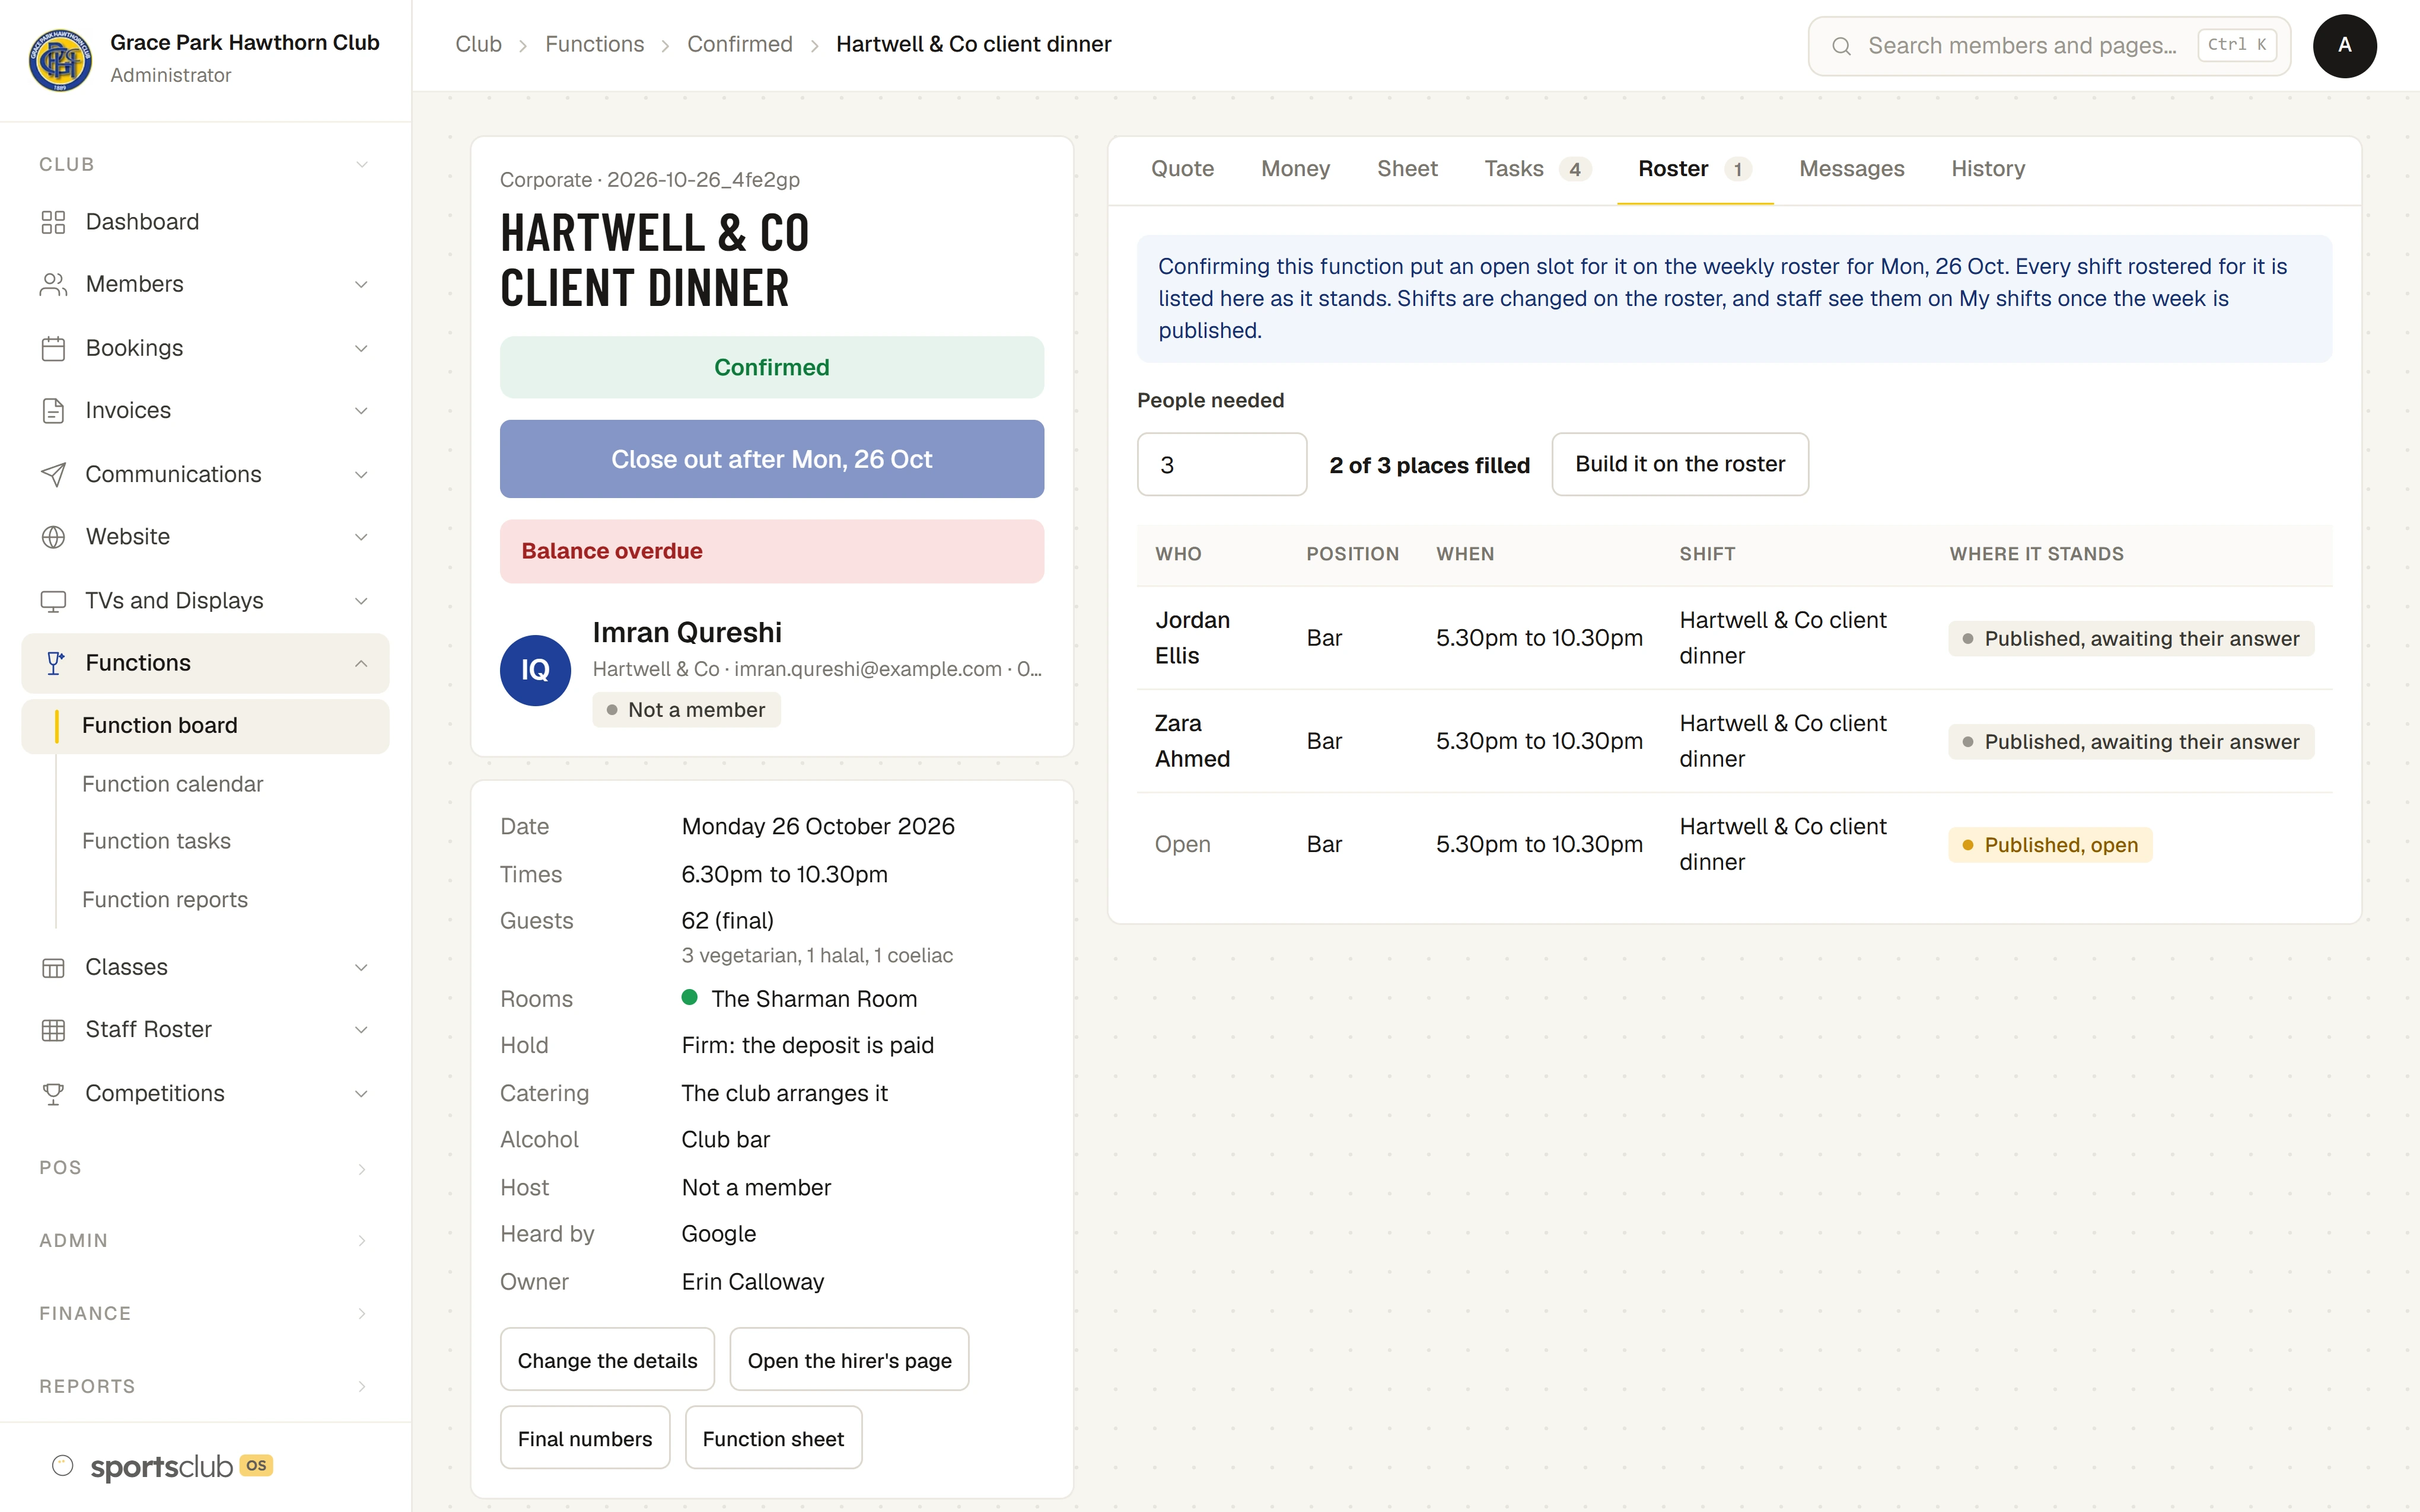Image resolution: width=2420 pixels, height=1512 pixels.
Task: Expand the Staff Roster submenu chevron
Action: click(362, 1030)
